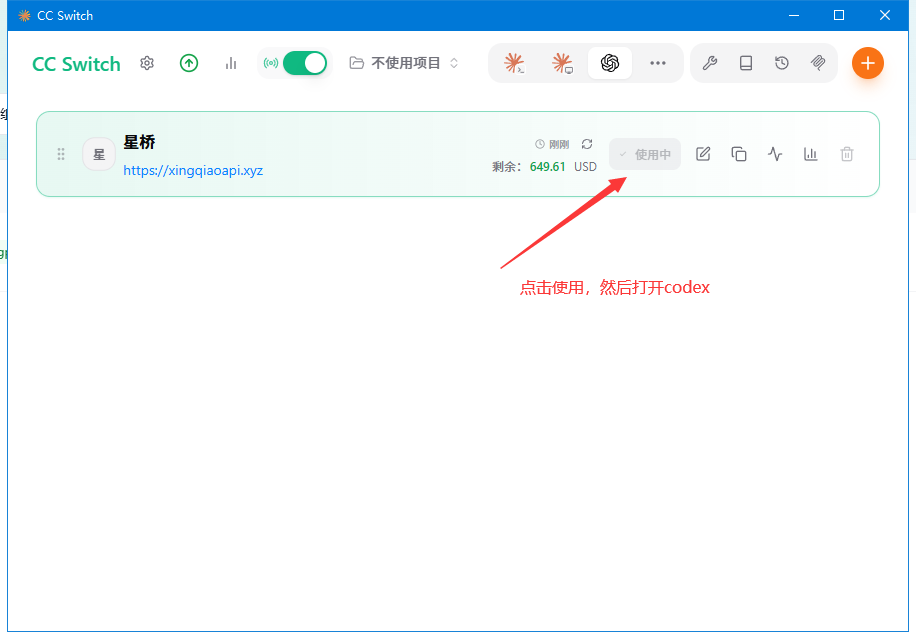
Task: Click the 使用中 status button
Action: click(x=645, y=154)
